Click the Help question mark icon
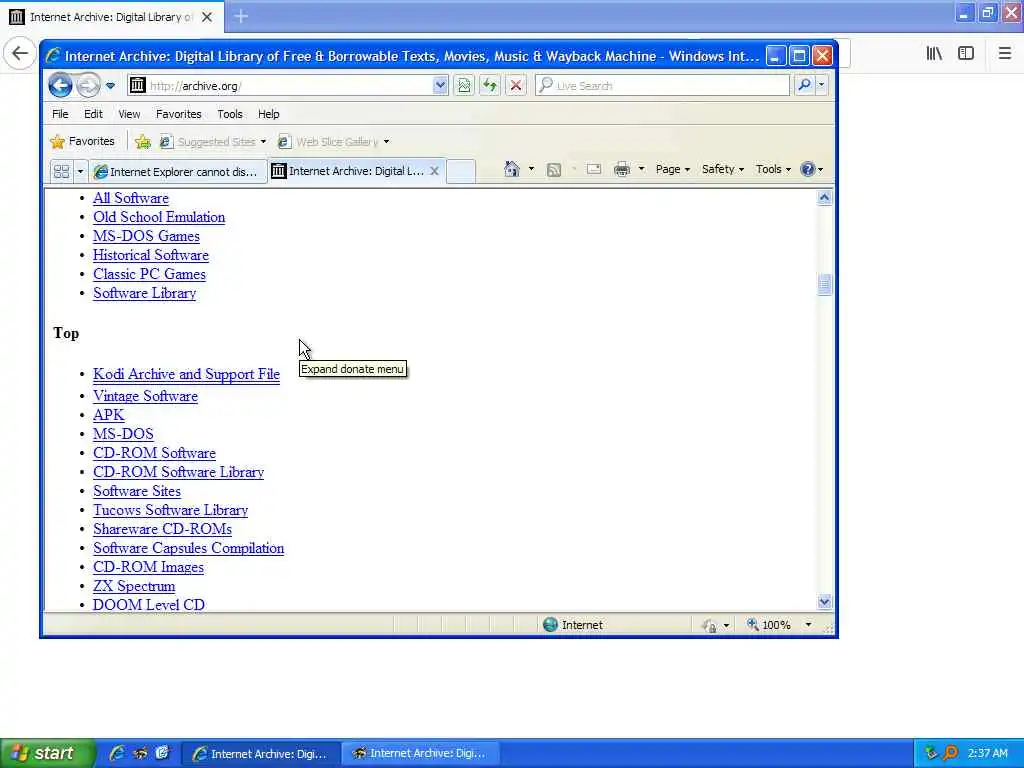Viewport: 1024px width, 768px height. point(808,169)
